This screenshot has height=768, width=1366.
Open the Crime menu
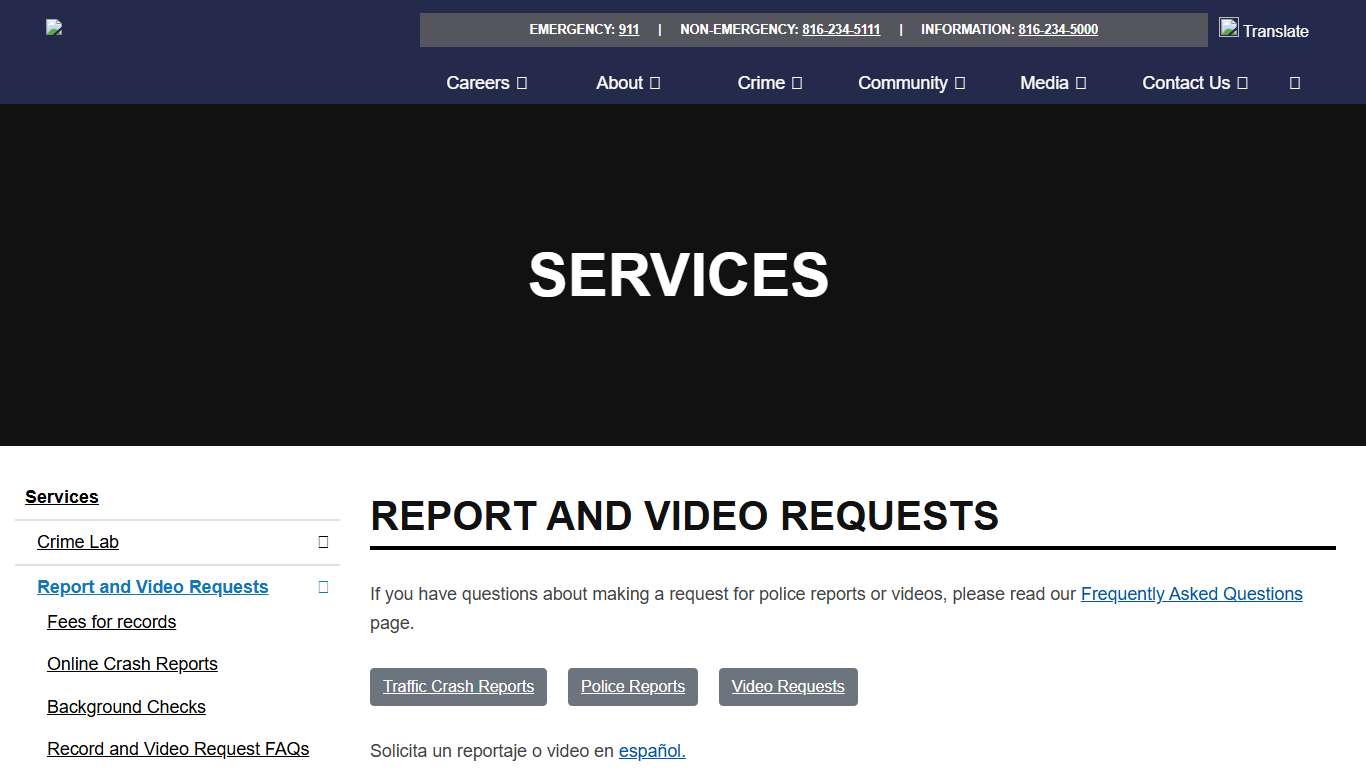769,83
